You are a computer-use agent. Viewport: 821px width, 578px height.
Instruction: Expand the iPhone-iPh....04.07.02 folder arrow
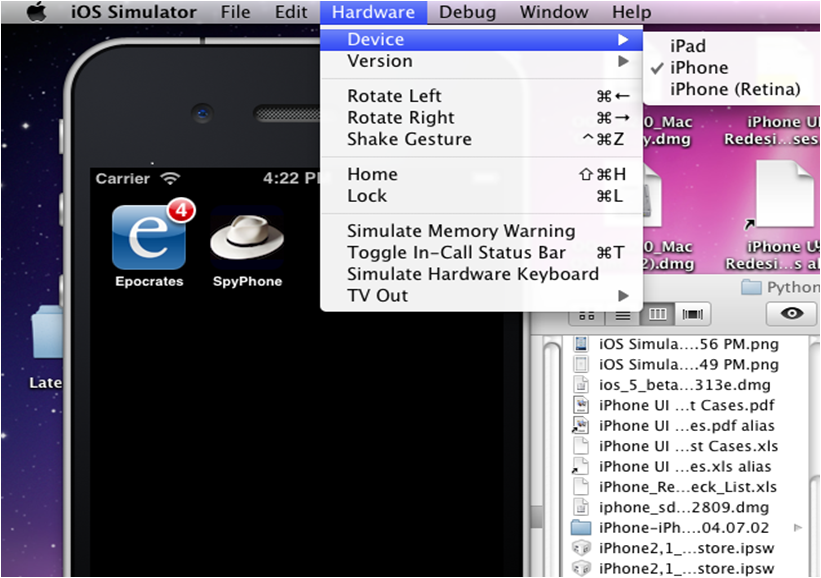click(x=797, y=528)
